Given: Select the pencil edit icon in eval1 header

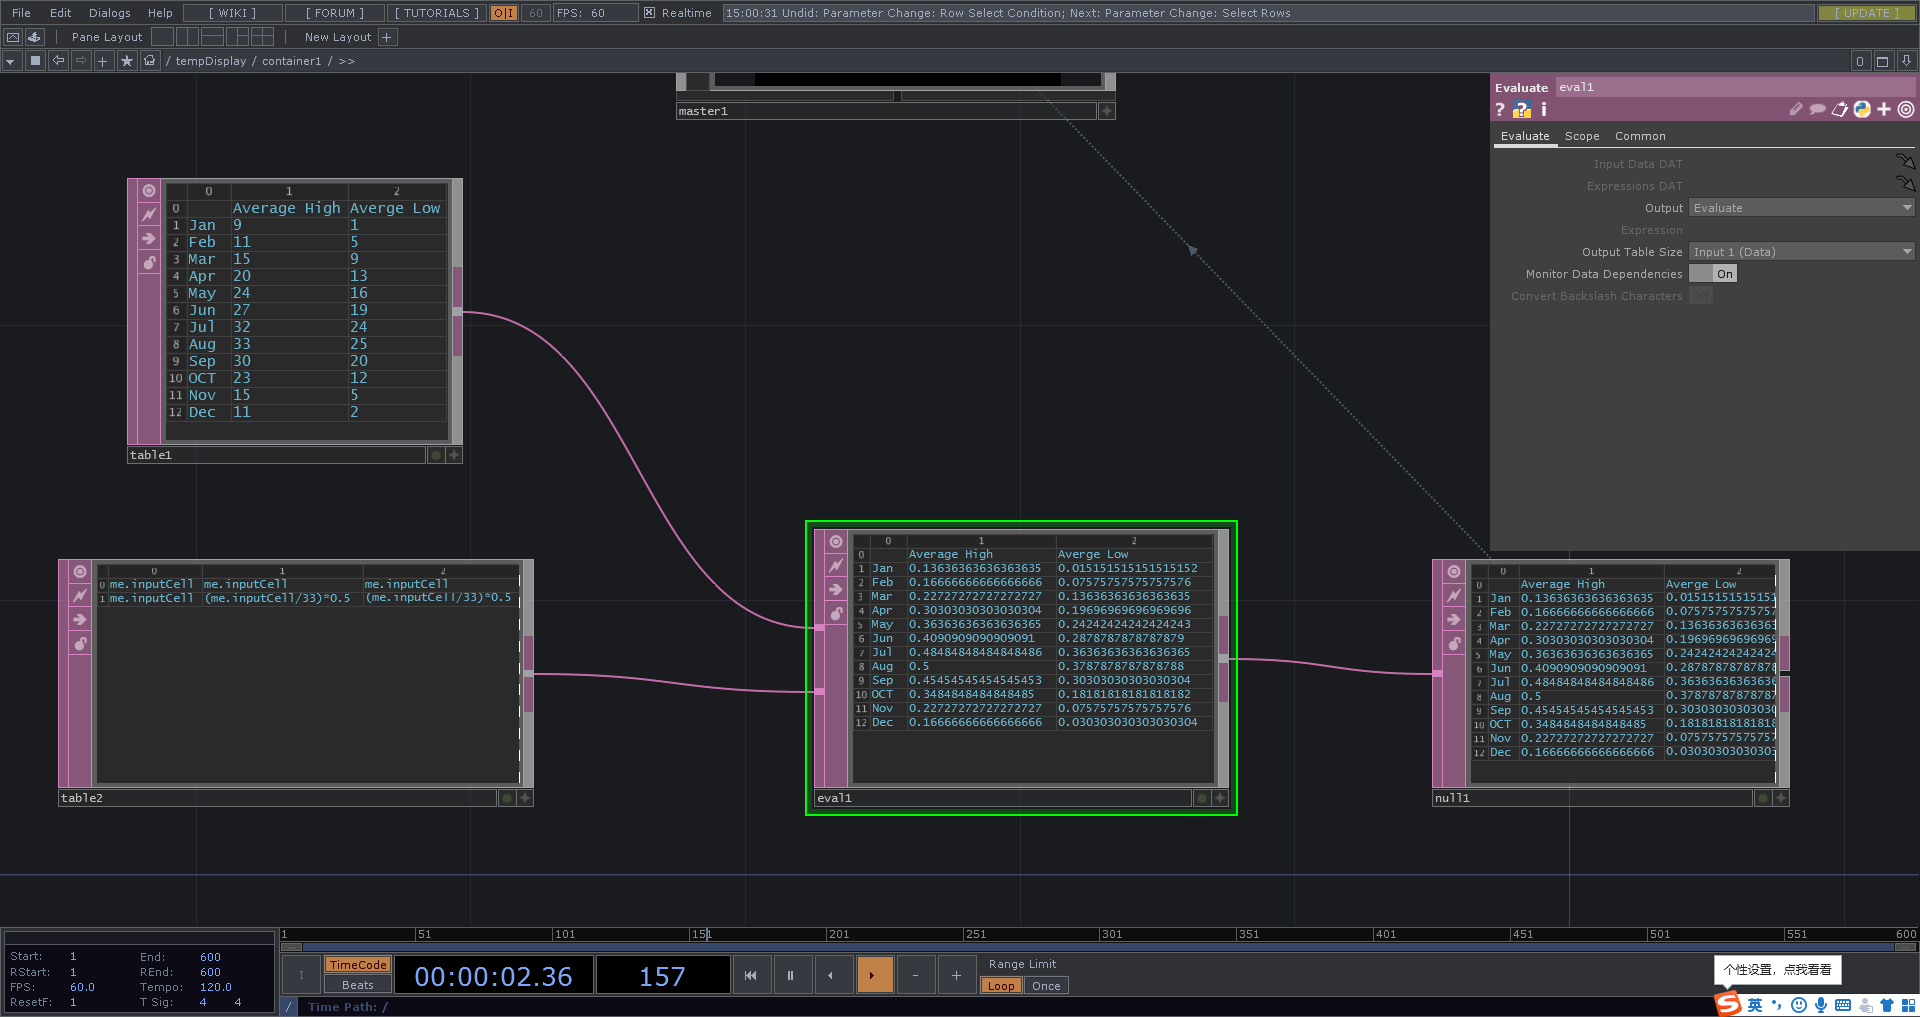Looking at the screenshot, I should tap(1796, 109).
